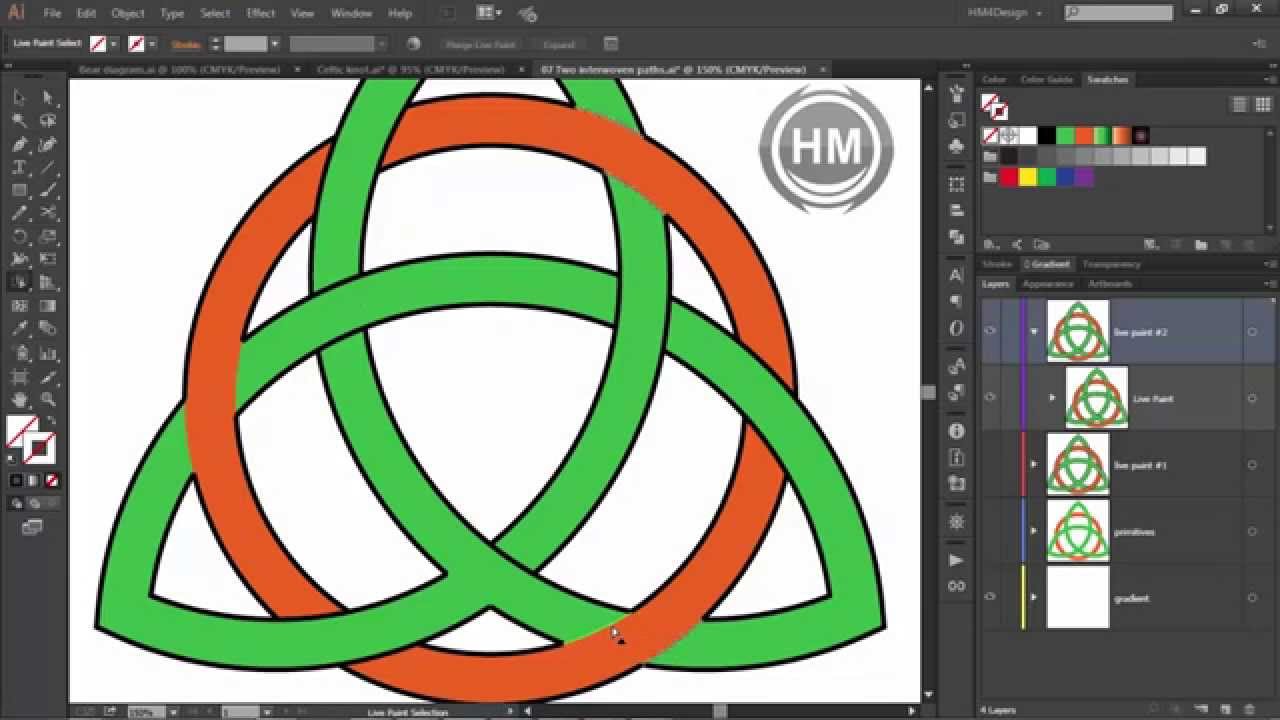Select the Magic Wand tool
1280x720 pixels.
(19, 121)
